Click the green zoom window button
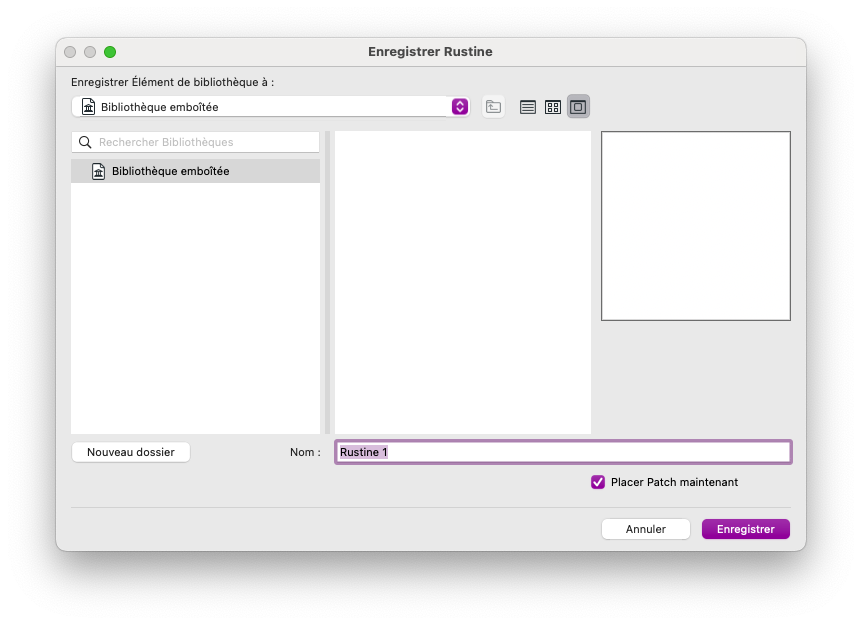862x625 pixels. [110, 52]
